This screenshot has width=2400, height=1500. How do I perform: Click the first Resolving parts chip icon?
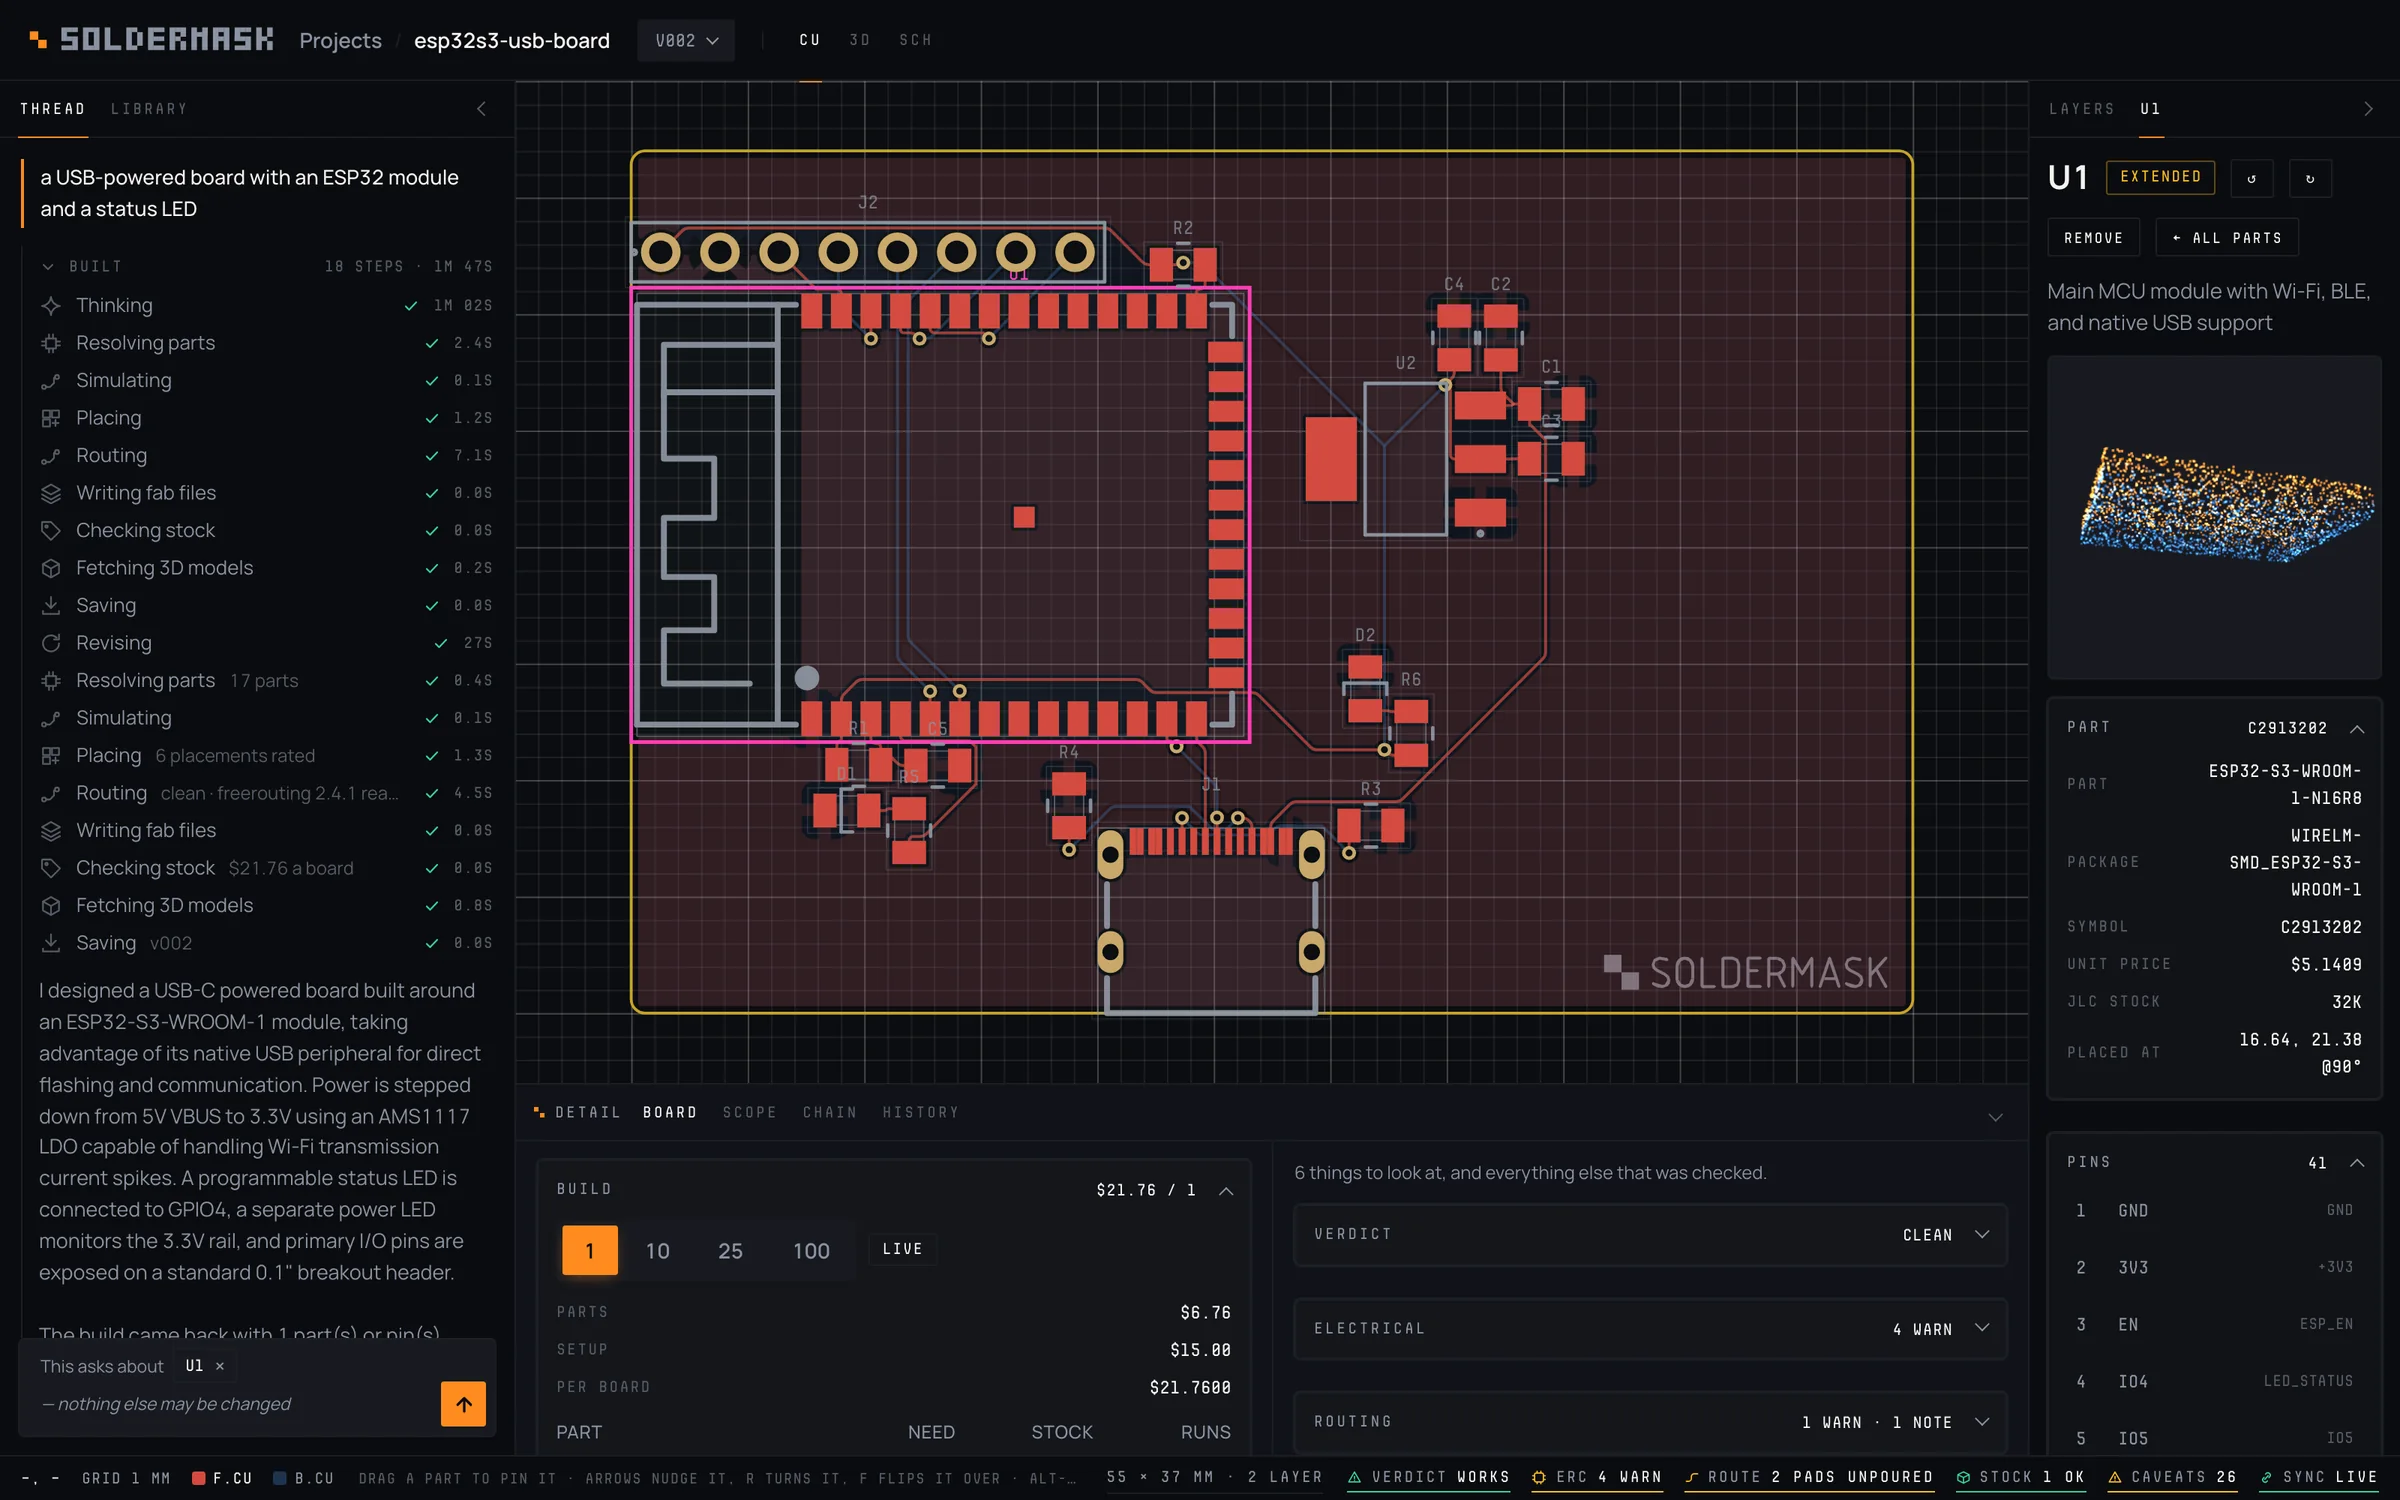point(51,343)
